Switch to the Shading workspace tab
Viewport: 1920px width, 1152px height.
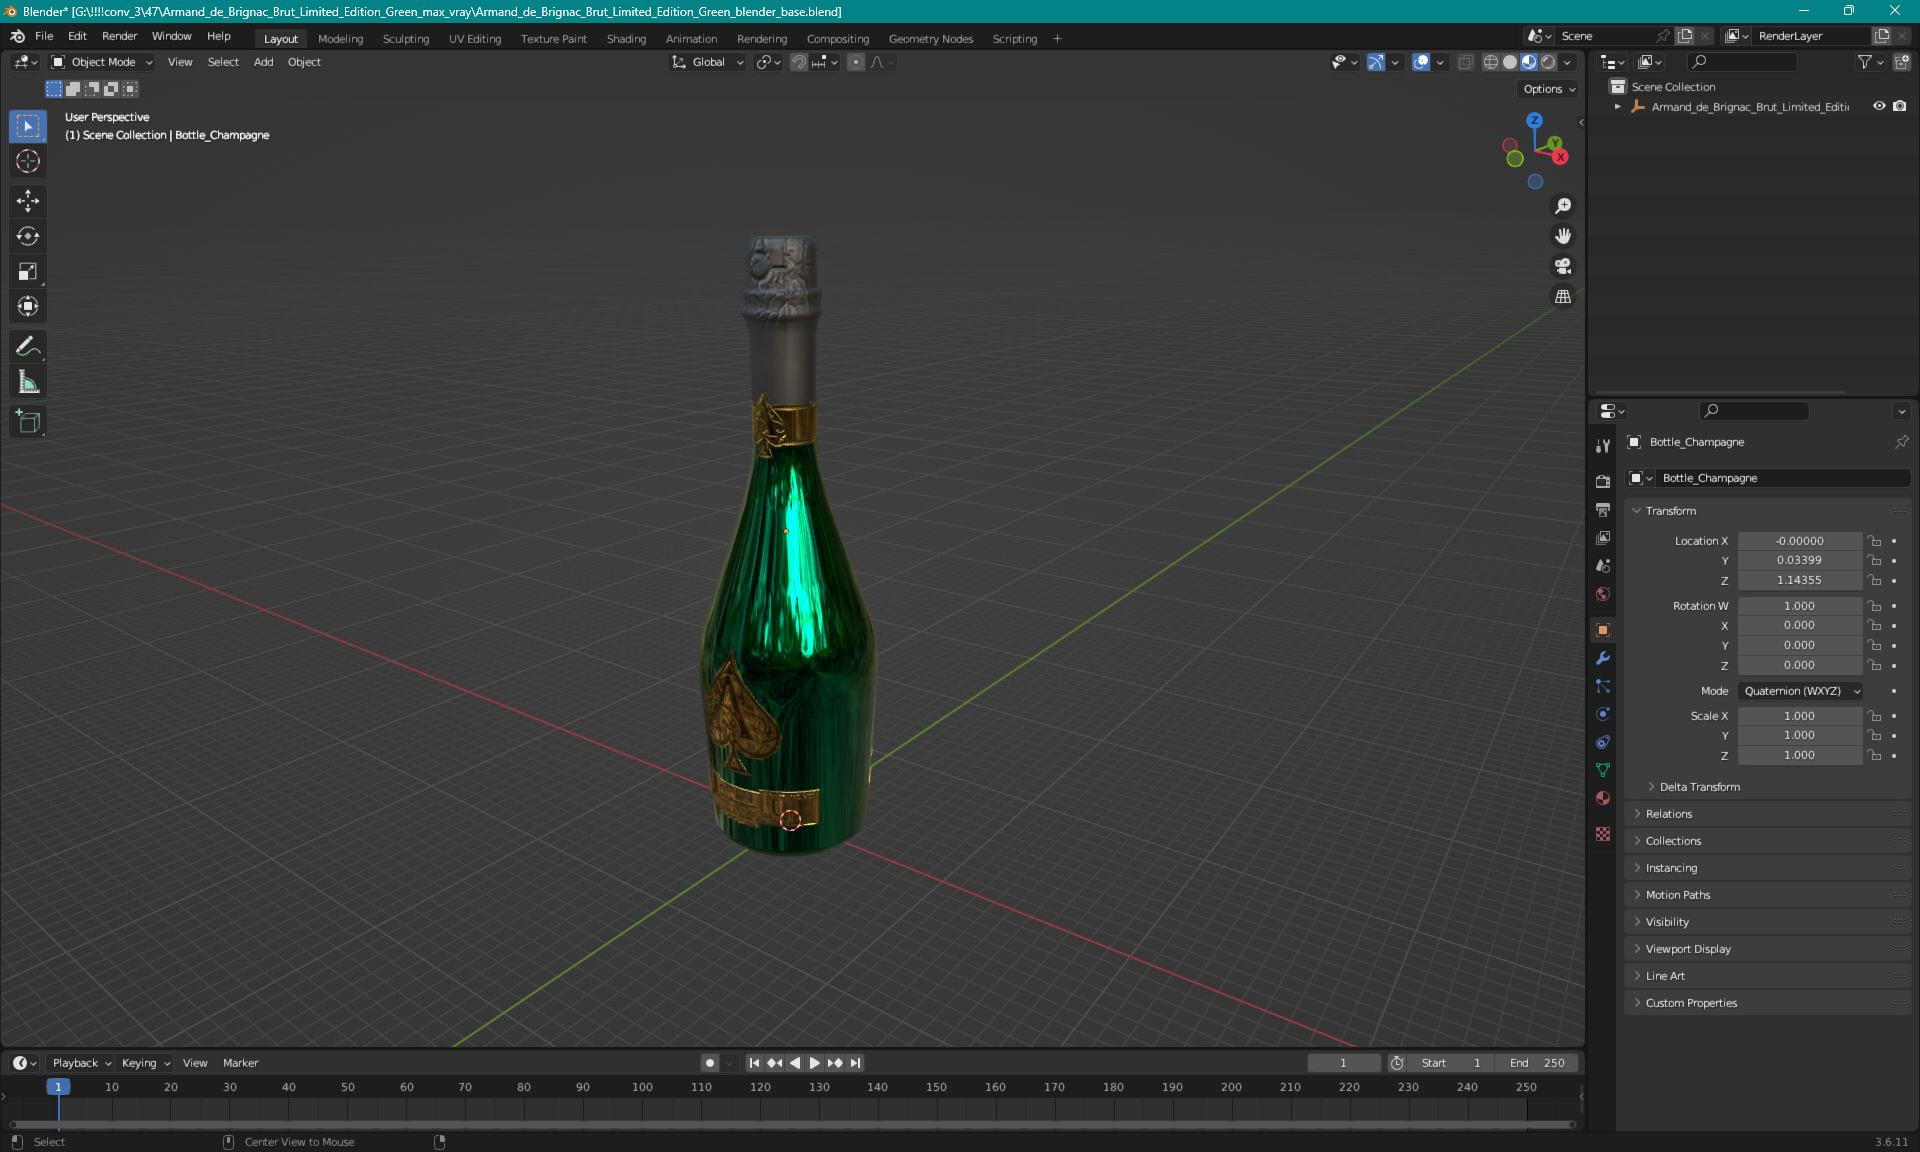(x=626, y=39)
